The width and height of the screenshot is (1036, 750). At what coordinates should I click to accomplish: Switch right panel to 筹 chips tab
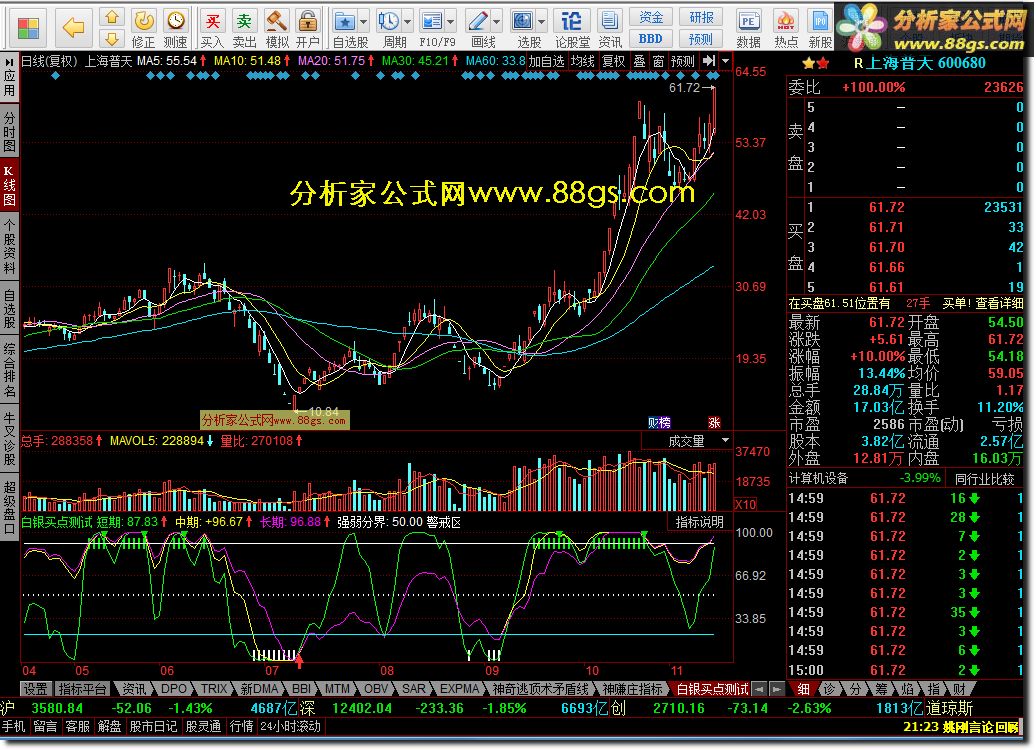881,689
